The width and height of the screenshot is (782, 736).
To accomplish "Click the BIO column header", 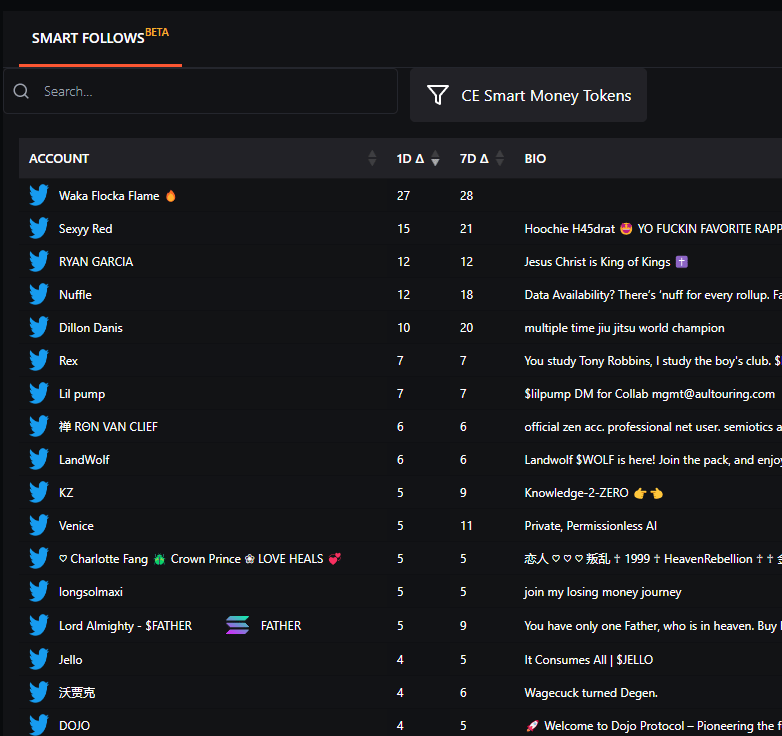I will (x=535, y=159).
